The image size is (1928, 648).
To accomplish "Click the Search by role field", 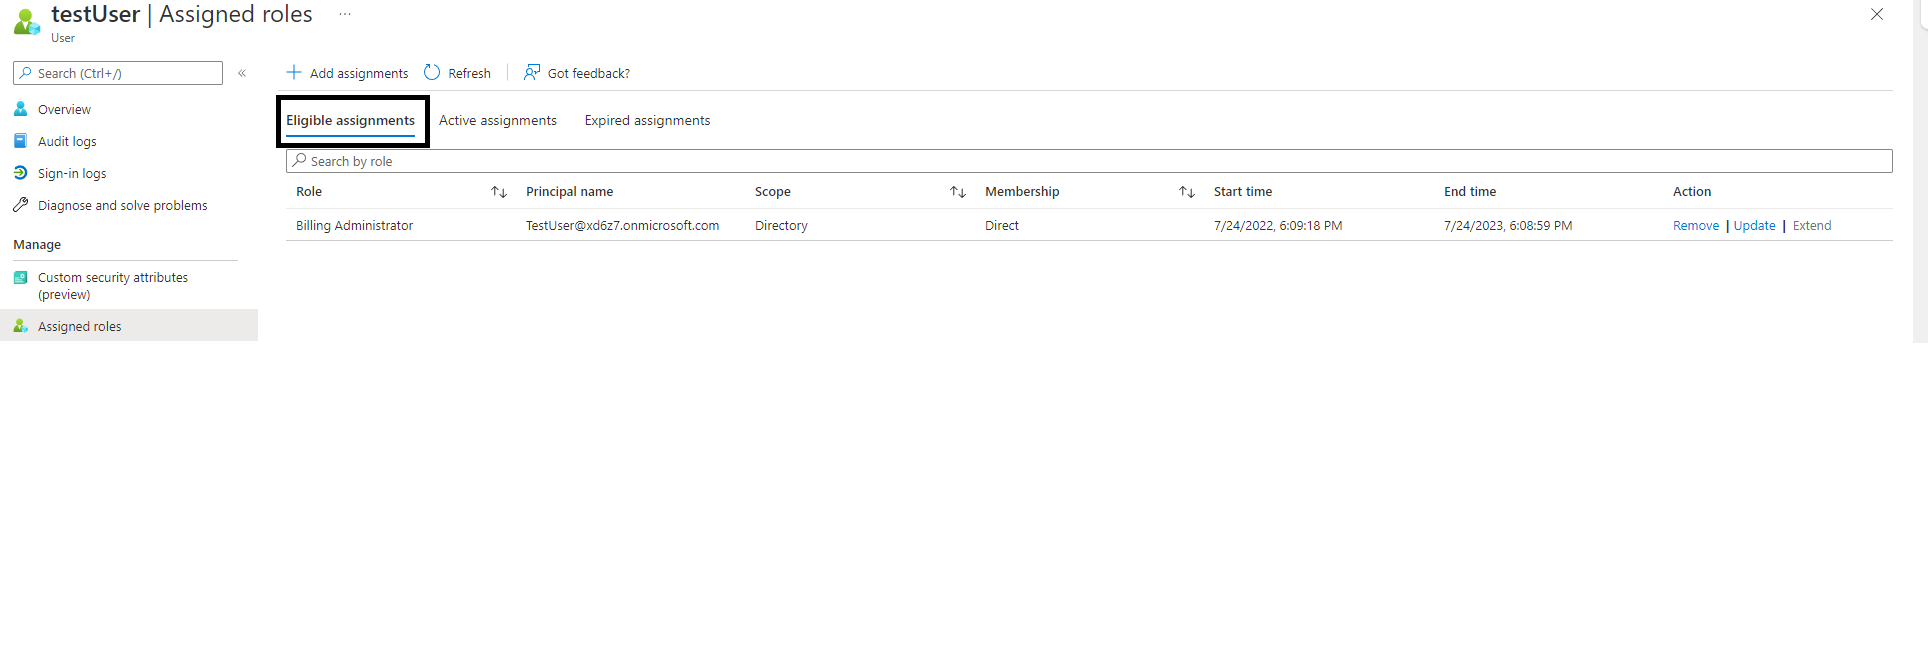I will pyautogui.click(x=1088, y=161).
